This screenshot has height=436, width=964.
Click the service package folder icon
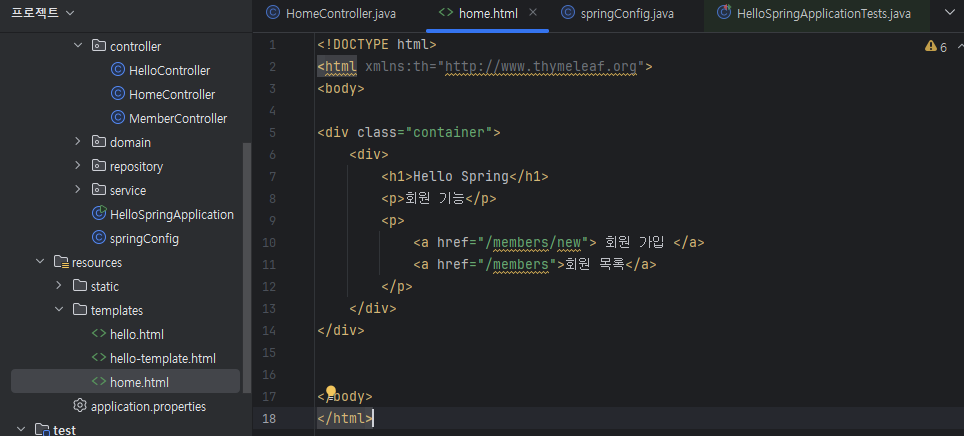[98, 189]
